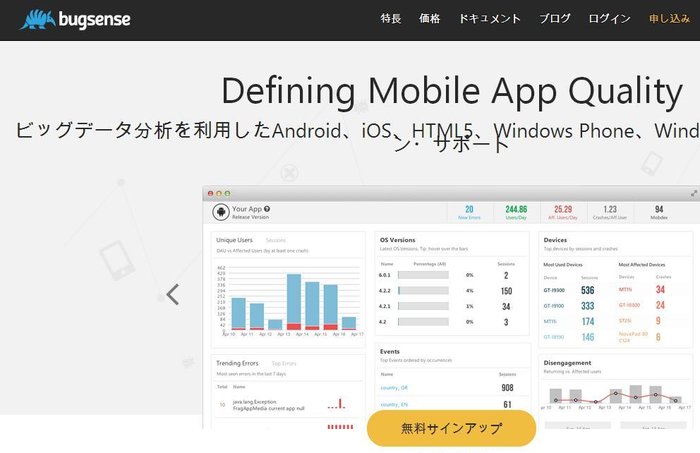Select the New Errors stat showing 20

pos(468,212)
